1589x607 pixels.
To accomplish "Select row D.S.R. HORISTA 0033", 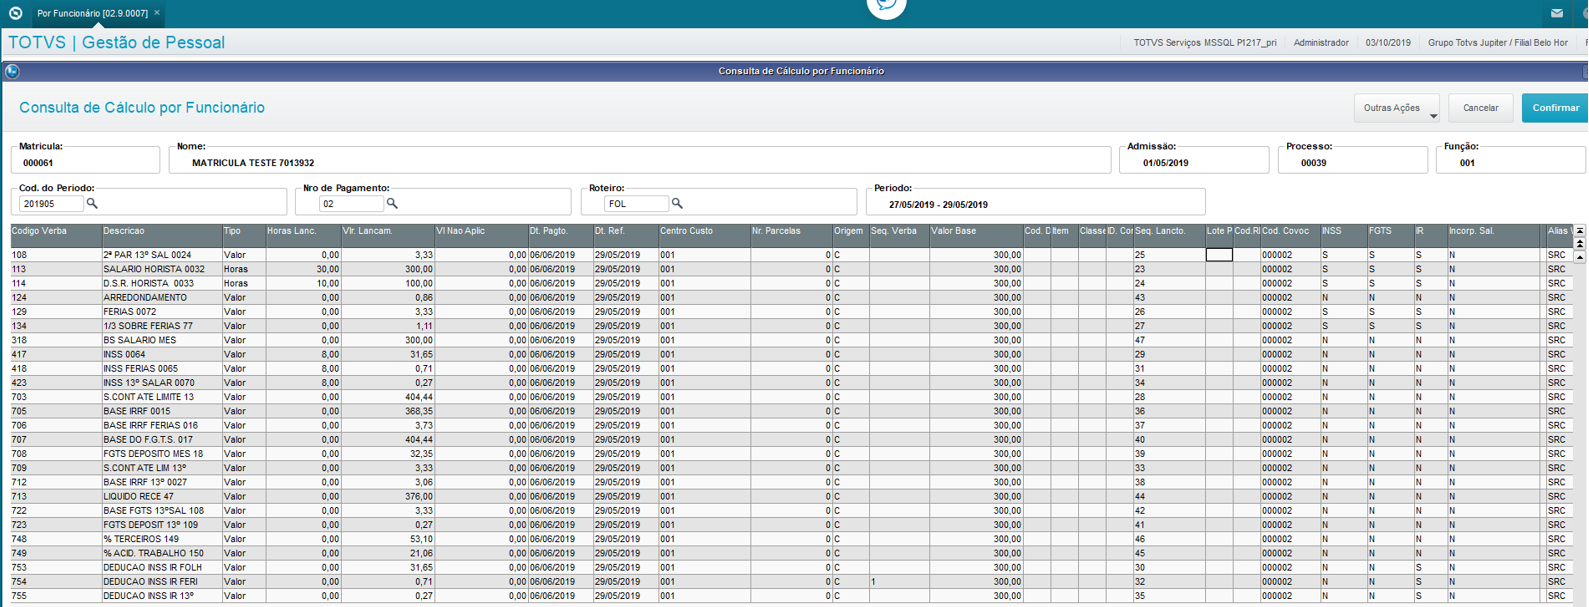I will coord(791,283).
